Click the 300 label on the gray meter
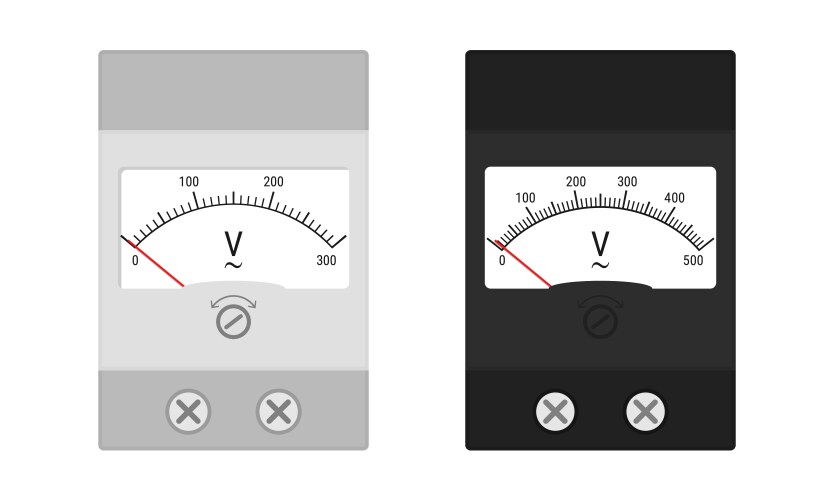834x500 pixels. pos(326,260)
